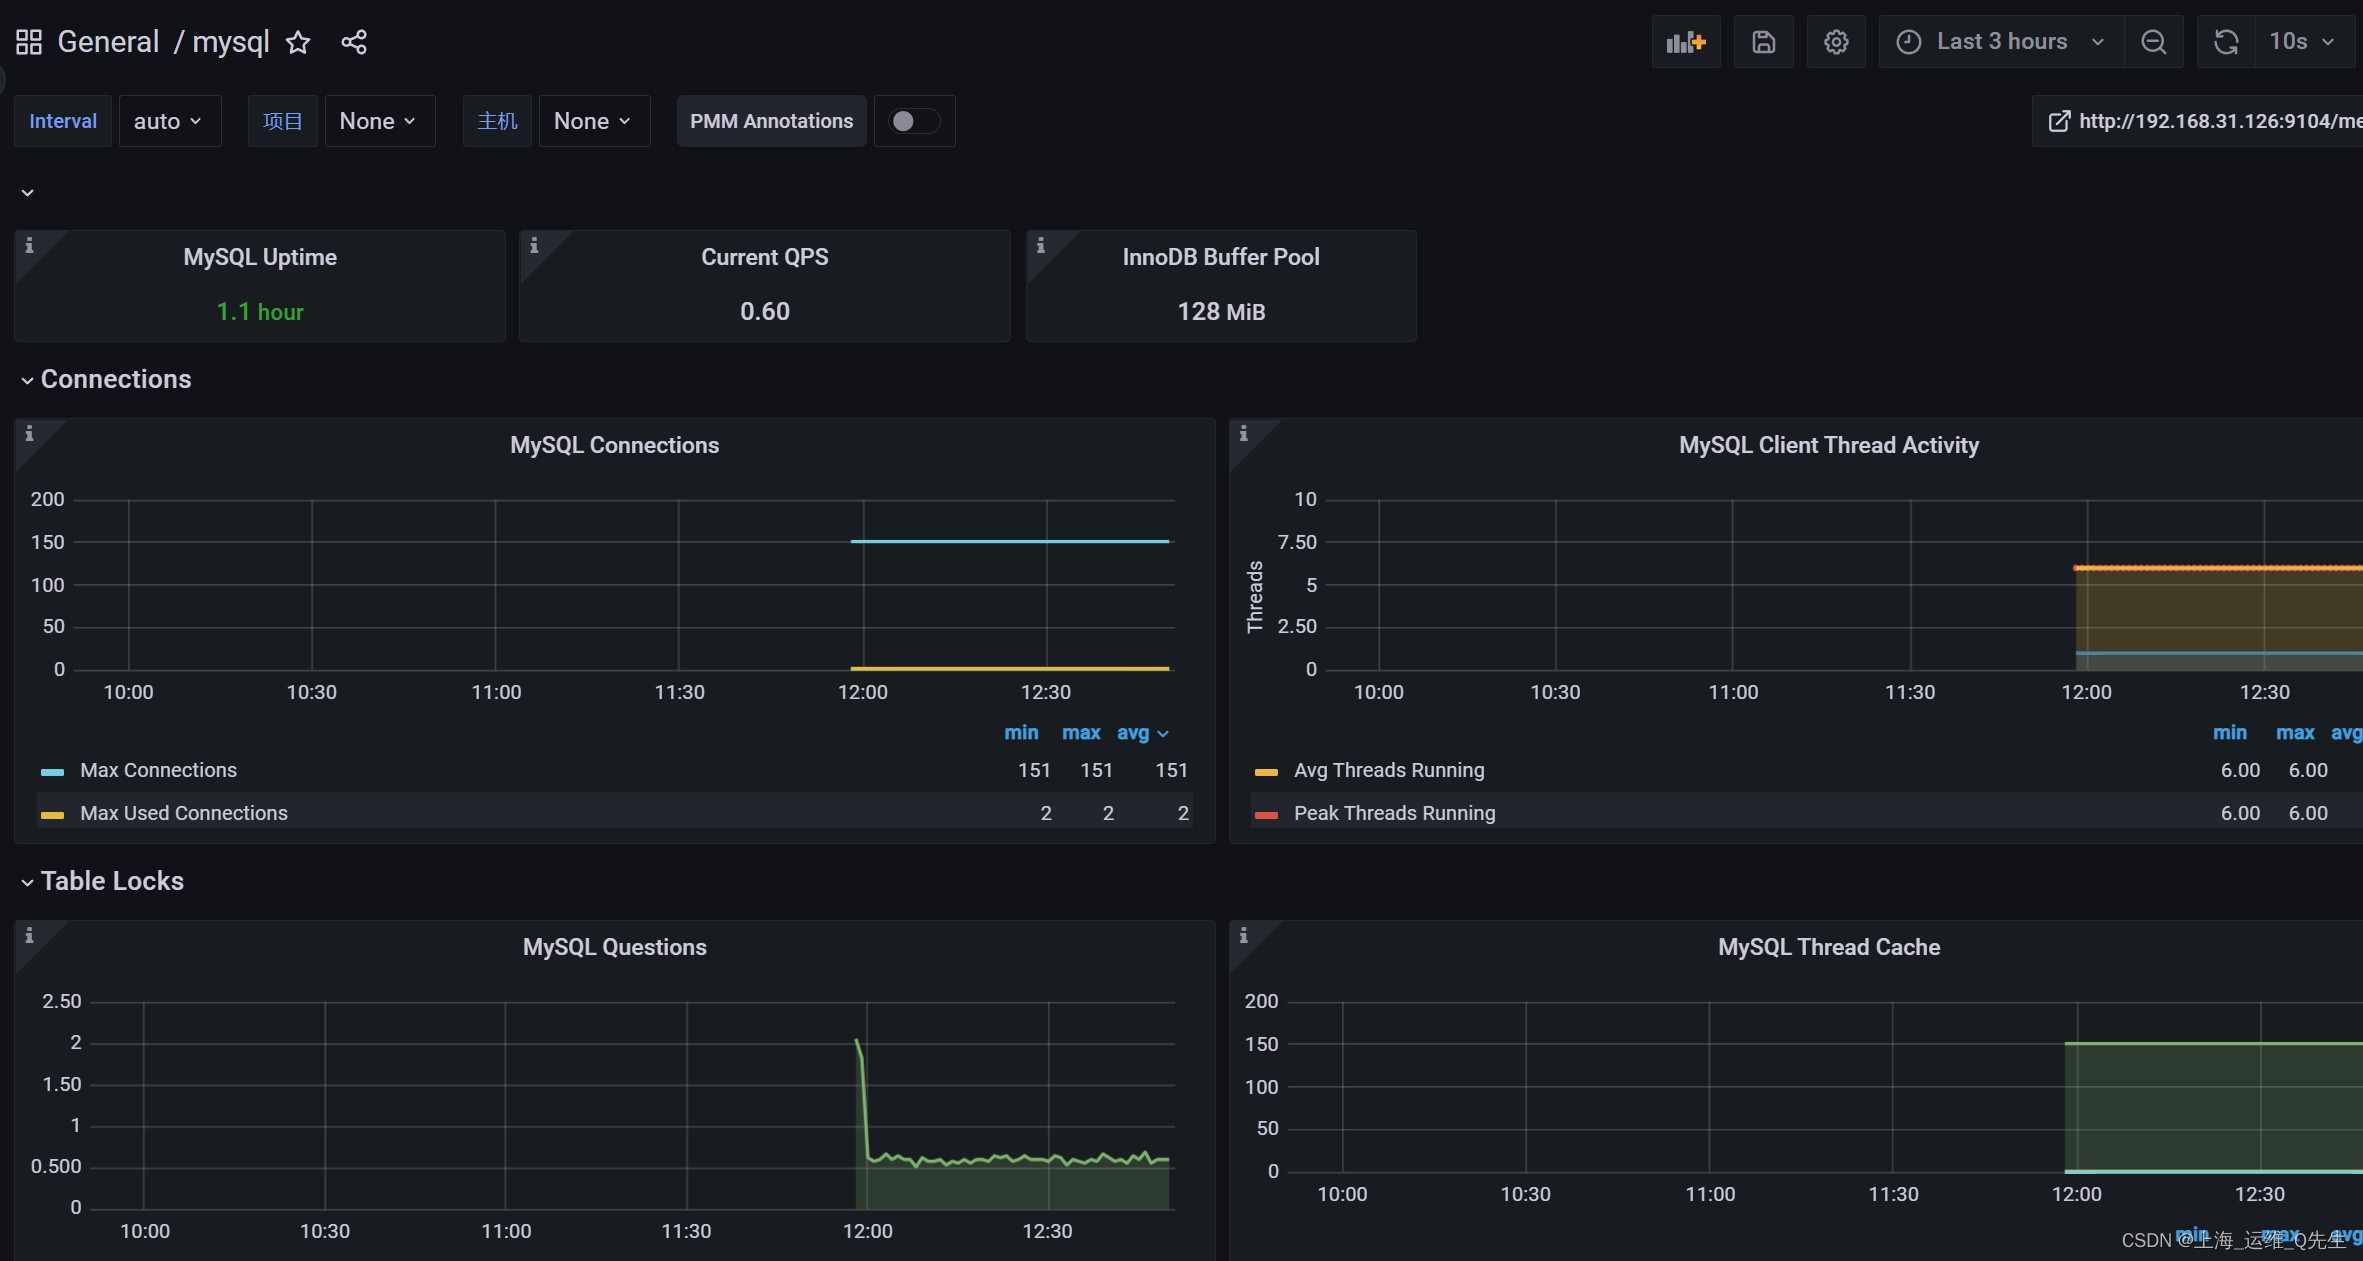Open the MySQL Thread Cache title menu
The image size is (2363, 1261).
pos(1829,947)
